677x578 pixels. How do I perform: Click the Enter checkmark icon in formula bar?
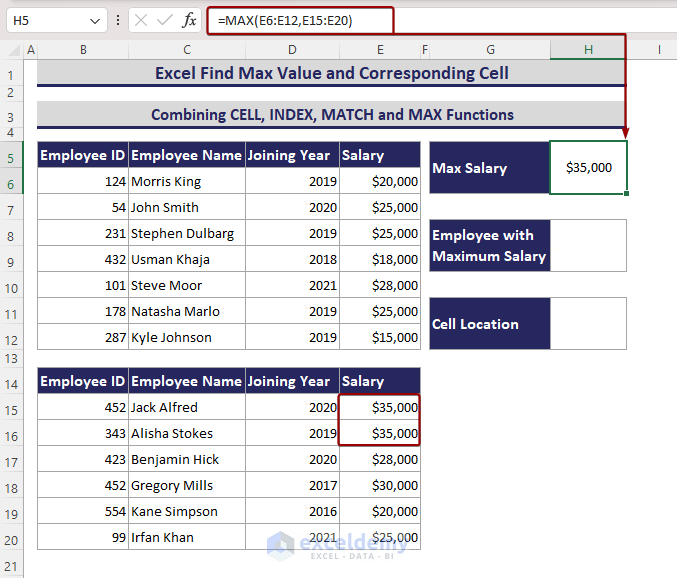(165, 20)
